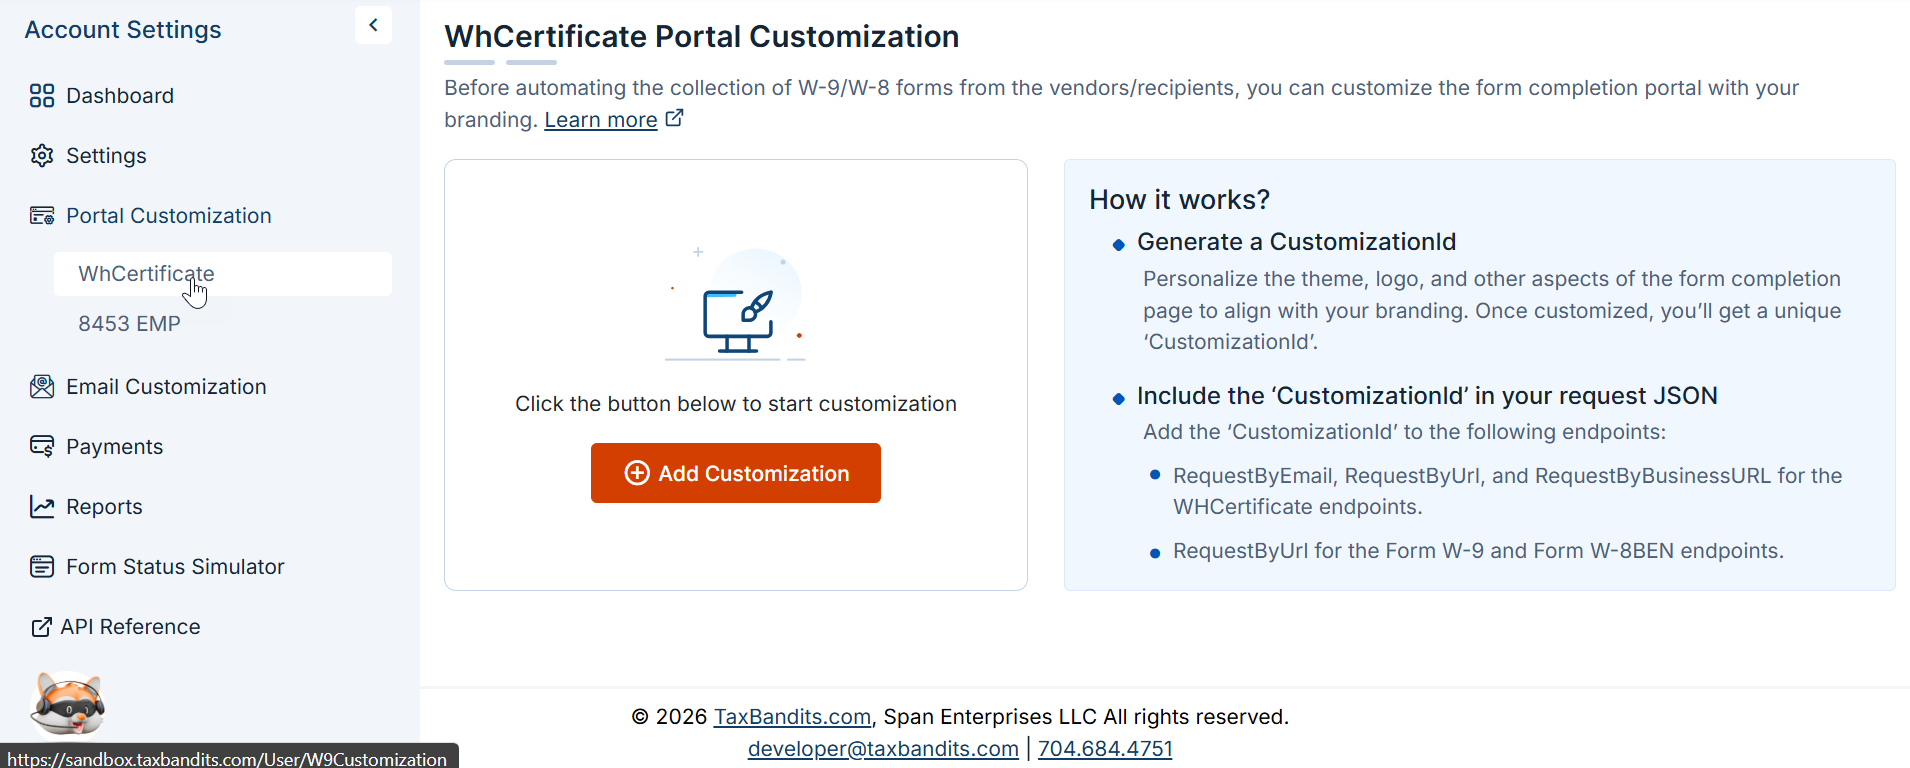Click the Portal Customization icon
1910x768 pixels.
(42, 216)
